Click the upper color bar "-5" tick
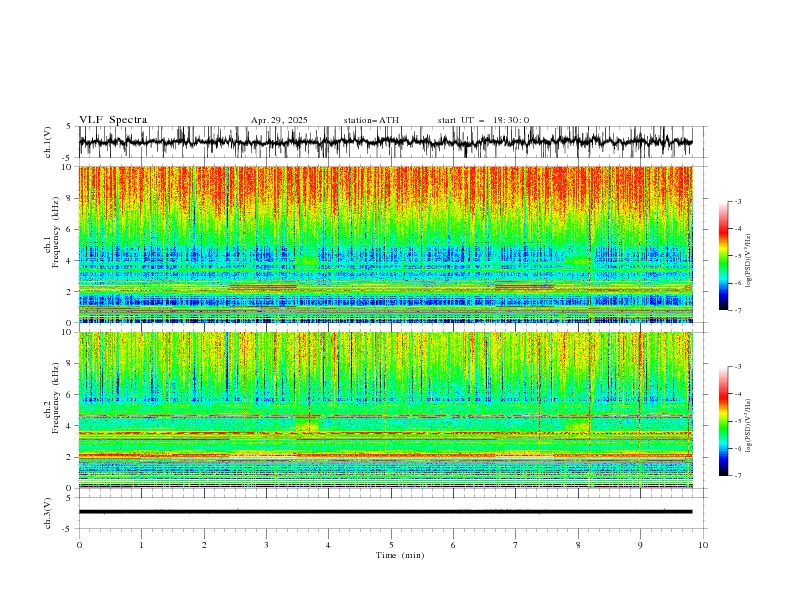The image size is (792, 612). (737, 256)
